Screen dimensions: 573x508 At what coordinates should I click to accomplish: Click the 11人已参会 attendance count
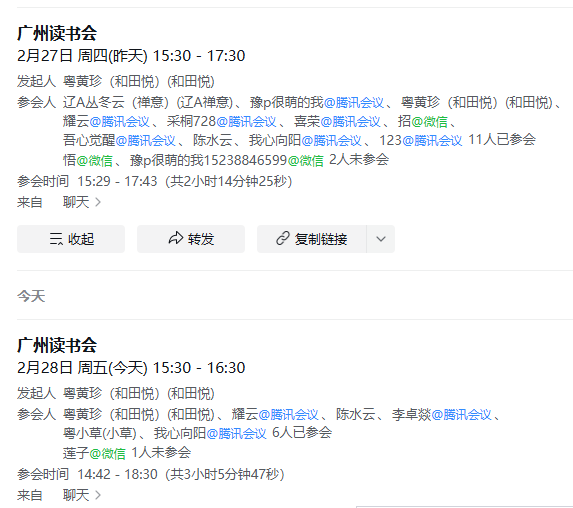point(502,140)
